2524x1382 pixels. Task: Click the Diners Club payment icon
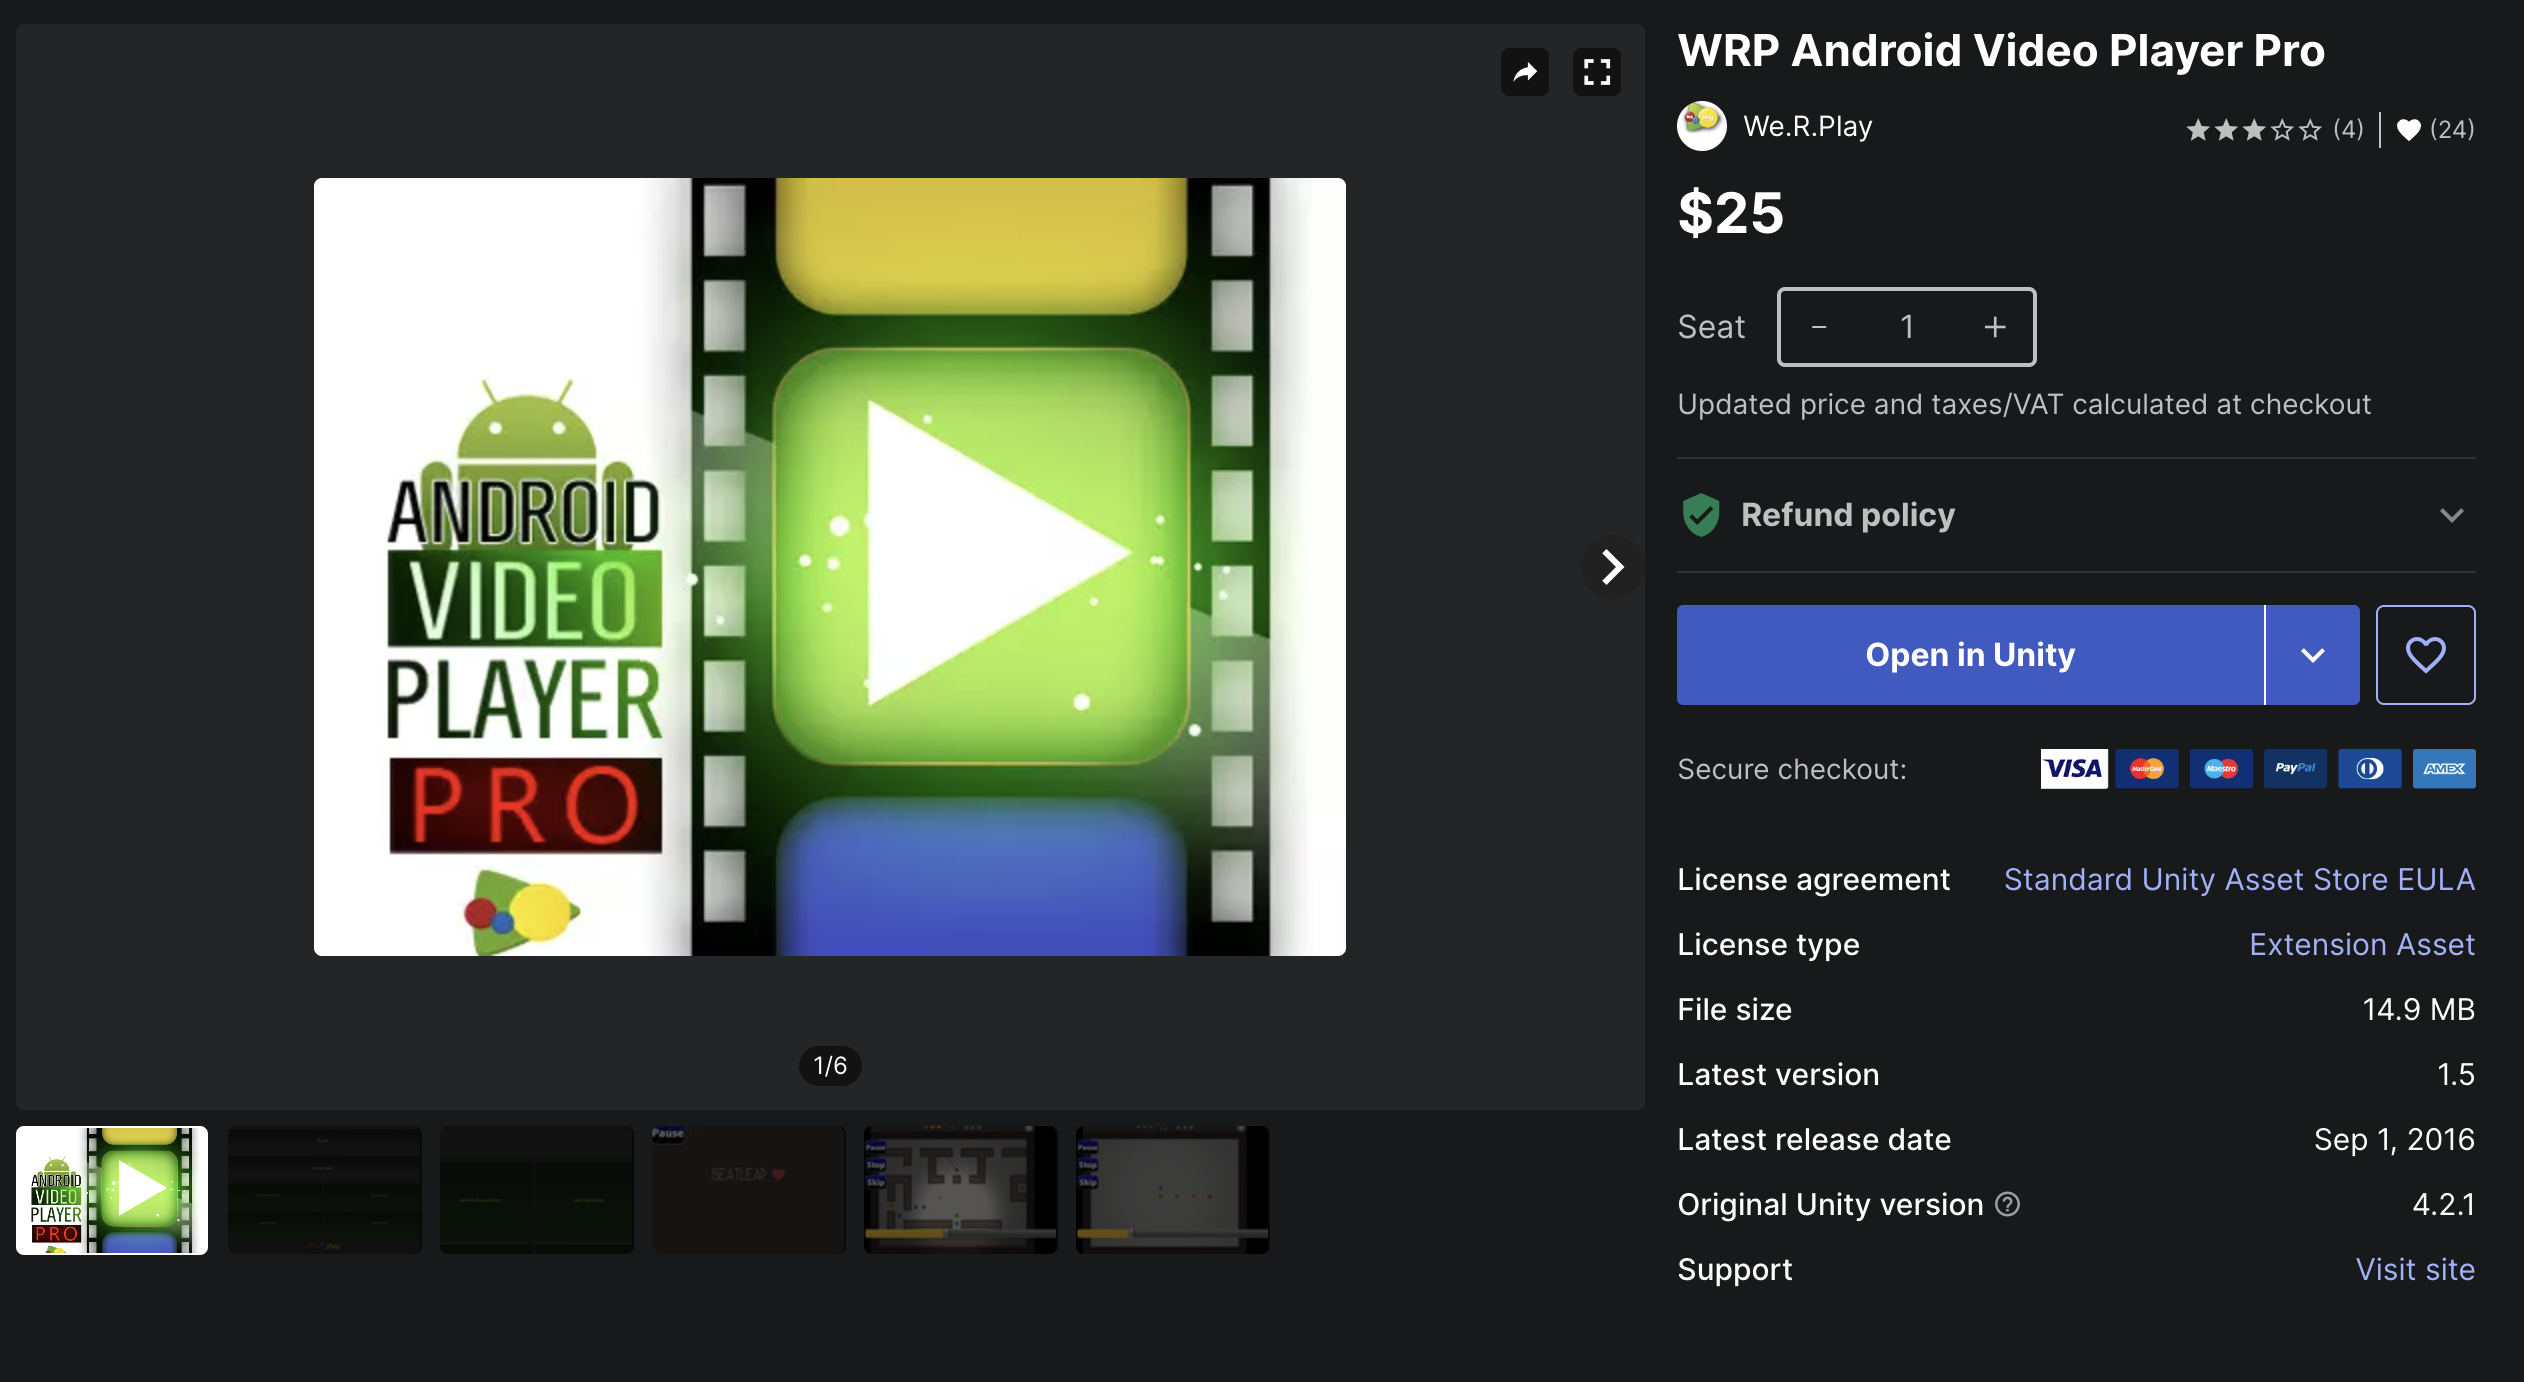(x=2370, y=769)
